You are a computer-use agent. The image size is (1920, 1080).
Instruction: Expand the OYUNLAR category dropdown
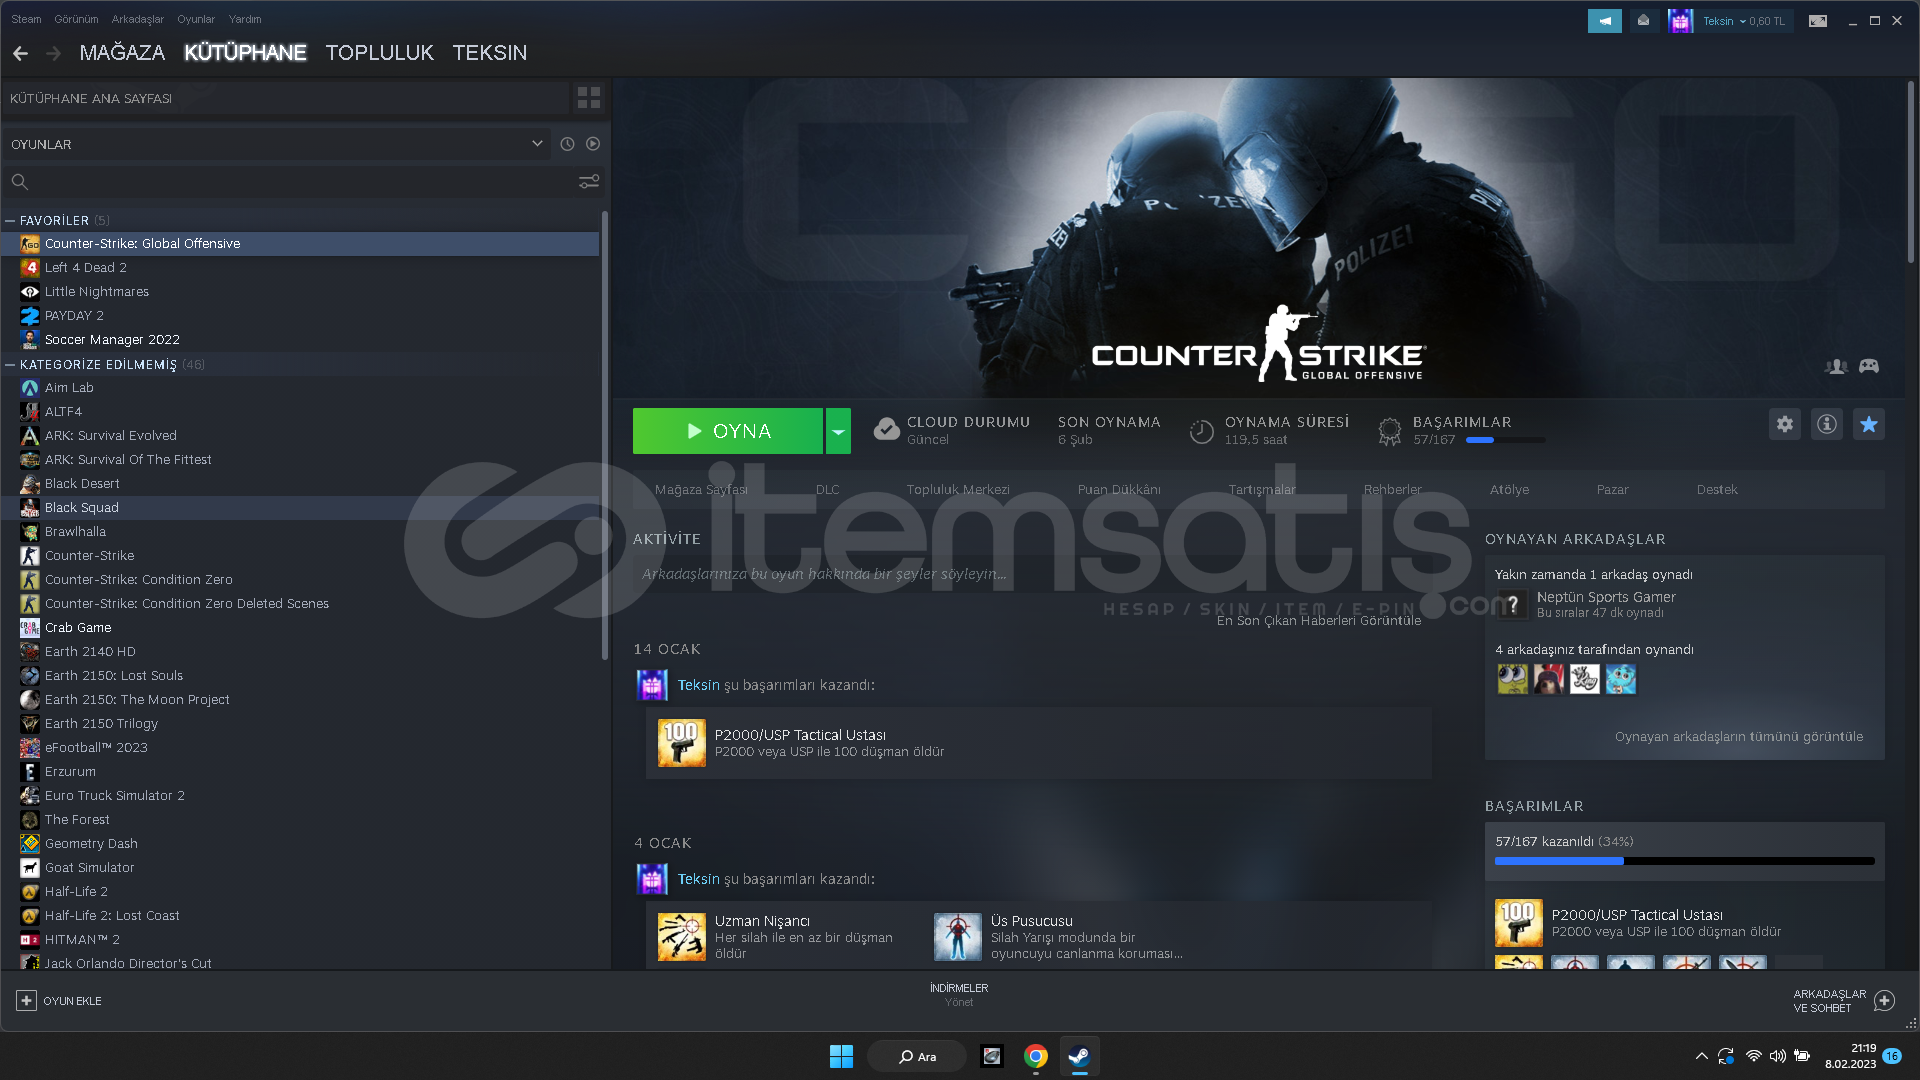click(537, 144)
